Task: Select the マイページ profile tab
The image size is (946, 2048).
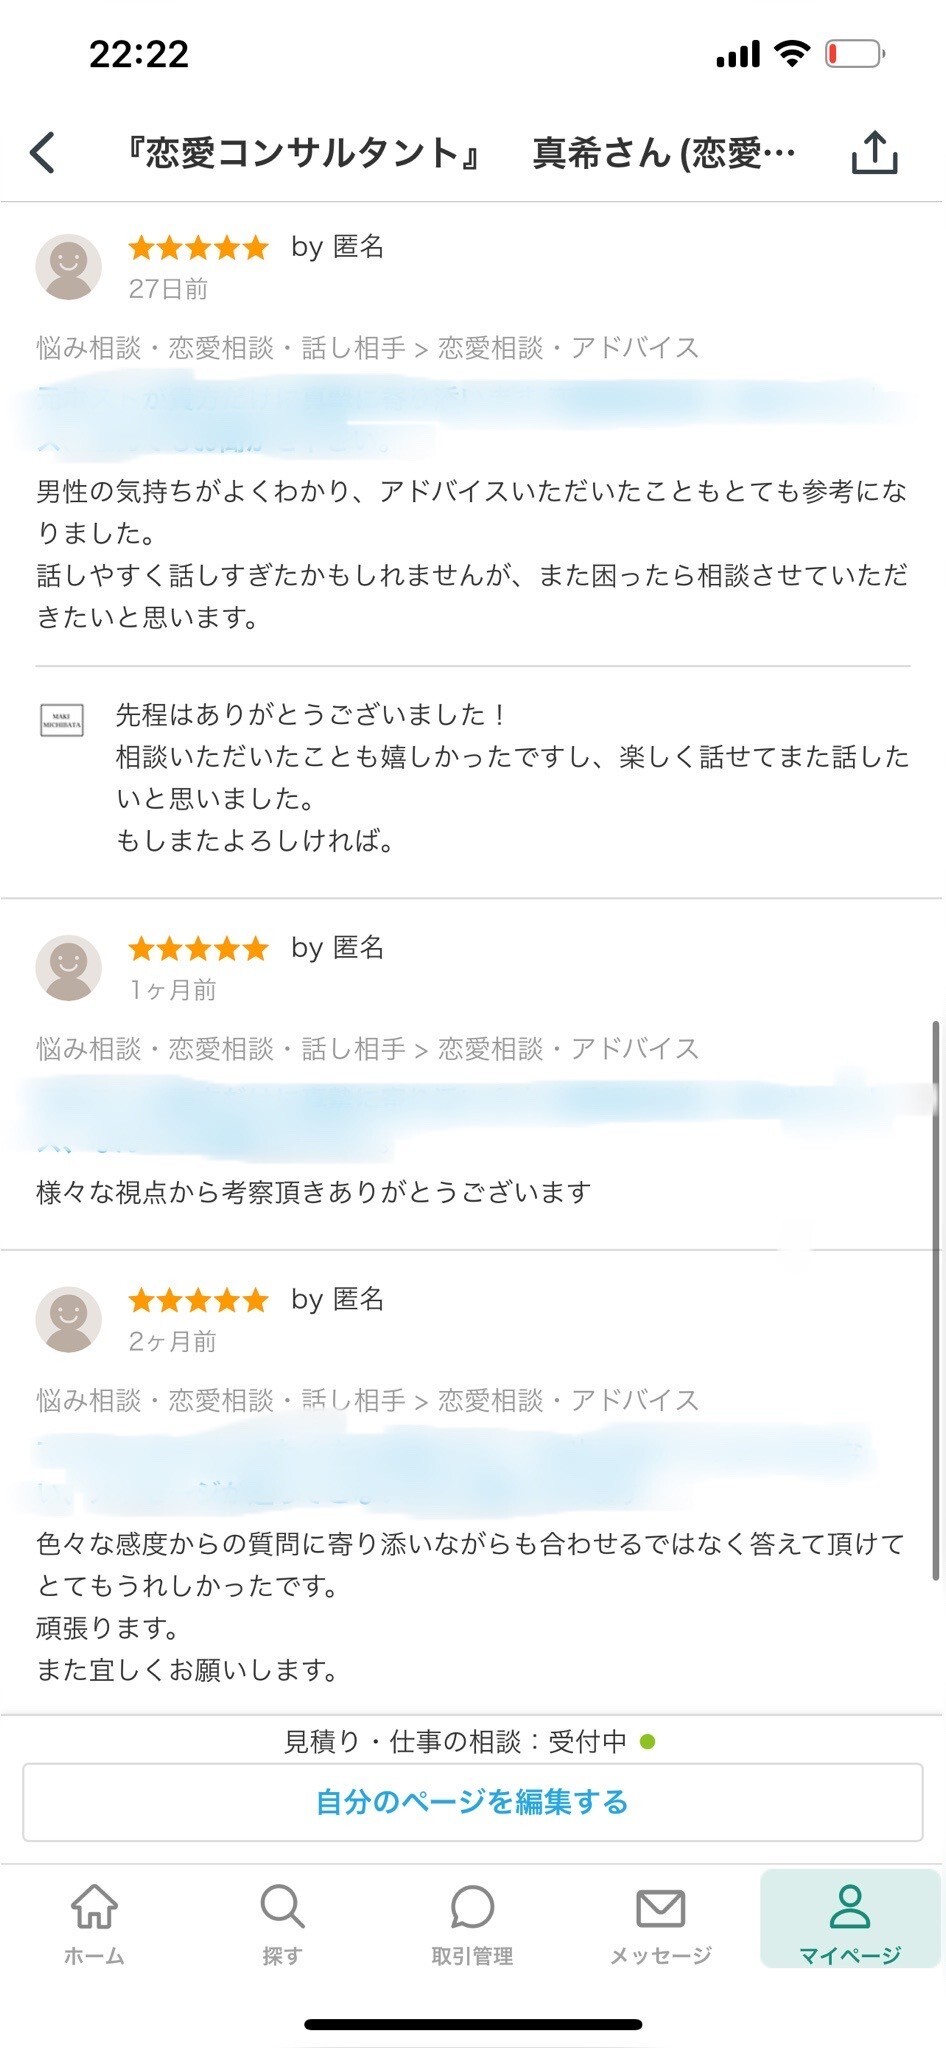Action: pyautogui.click(x=850, y=1923)
